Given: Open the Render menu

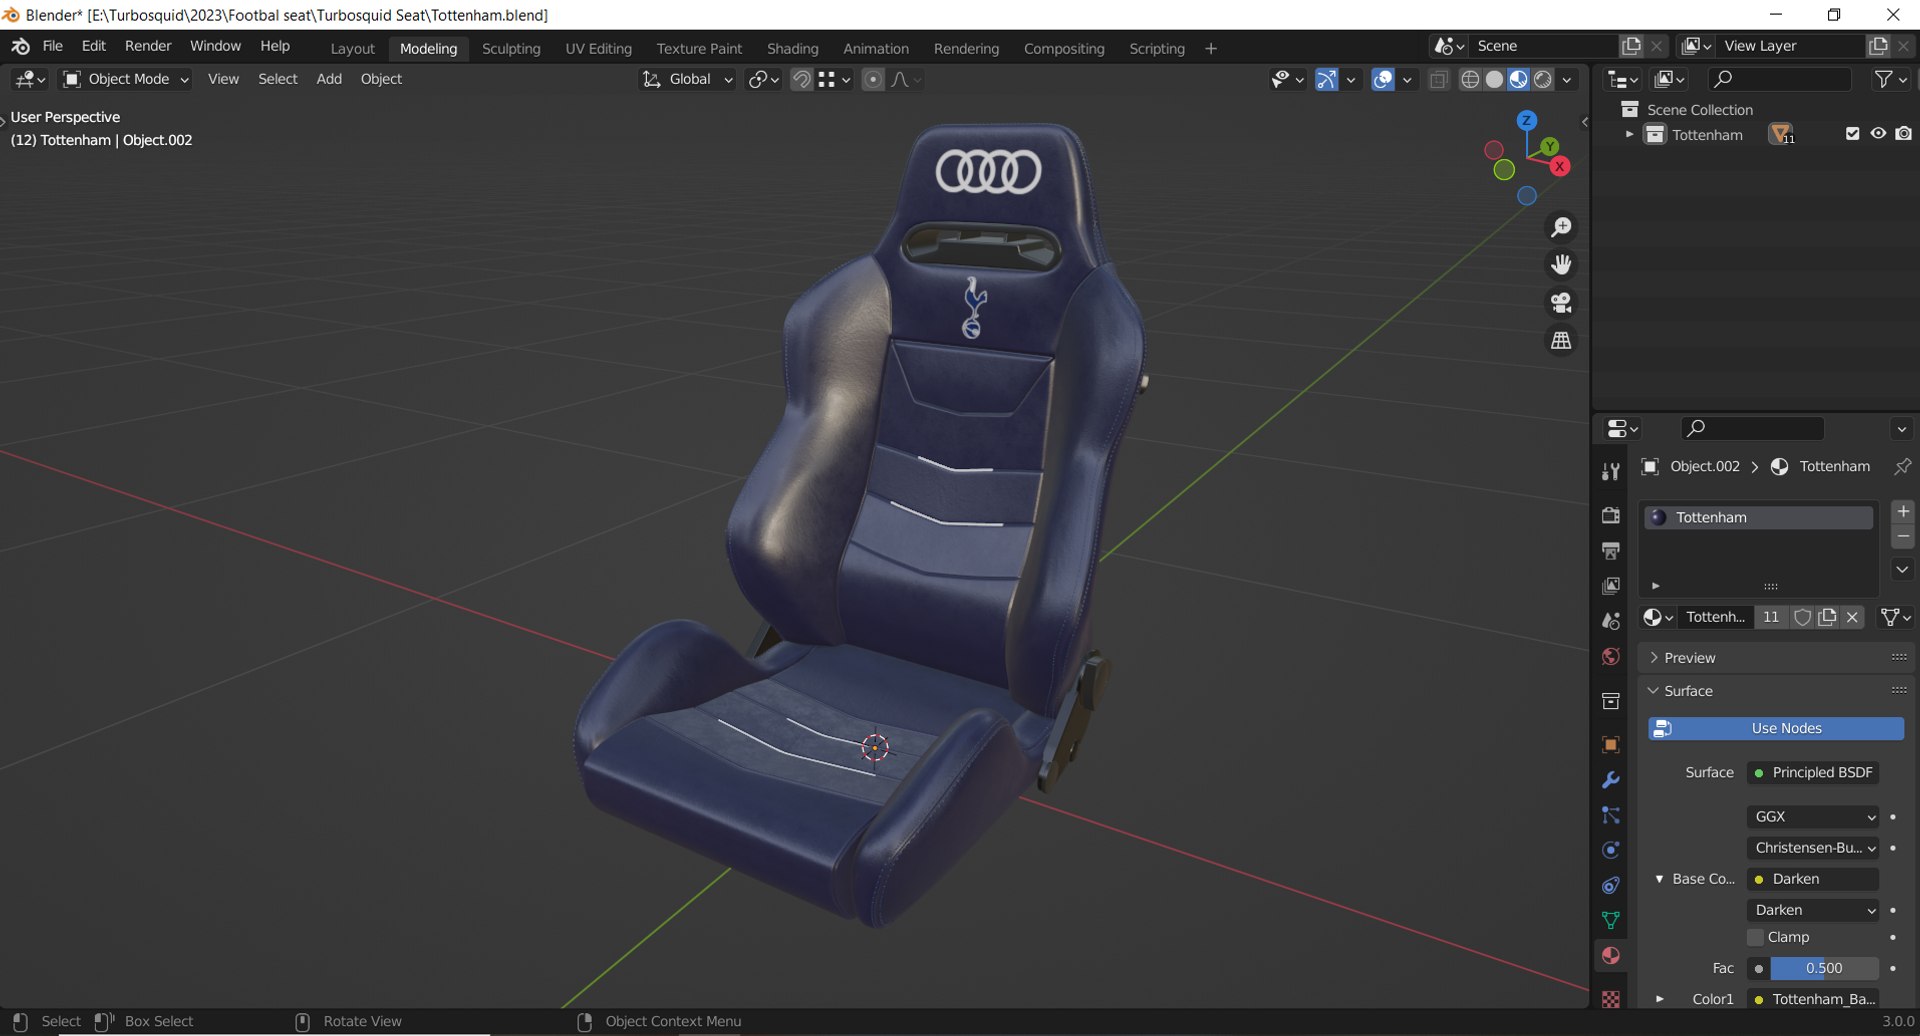Looking at the screenshot, I should coord(148,47).
